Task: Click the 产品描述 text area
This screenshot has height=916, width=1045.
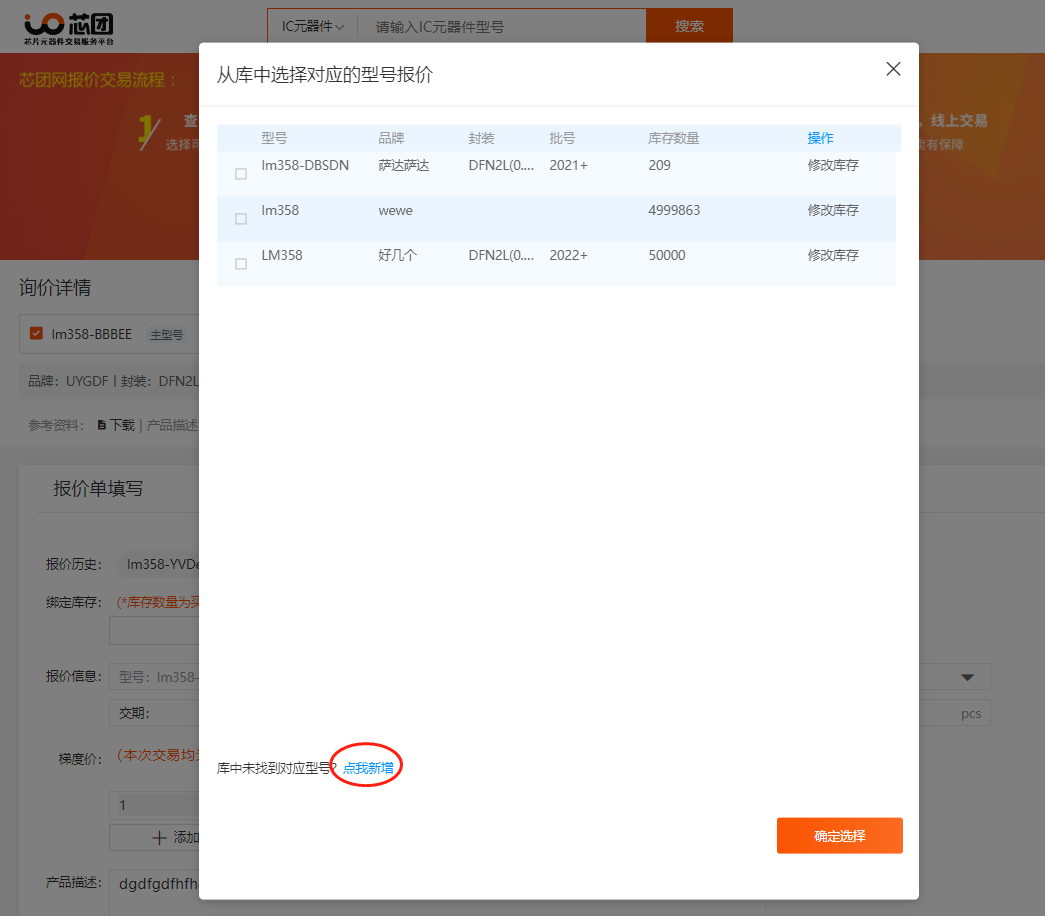Action: coord(154,892)
